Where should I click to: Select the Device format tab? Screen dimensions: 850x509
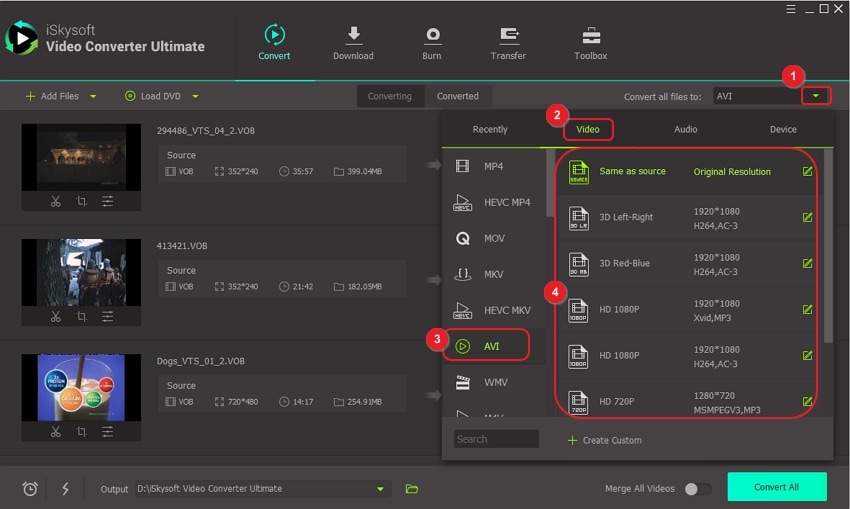pos(783,129)
